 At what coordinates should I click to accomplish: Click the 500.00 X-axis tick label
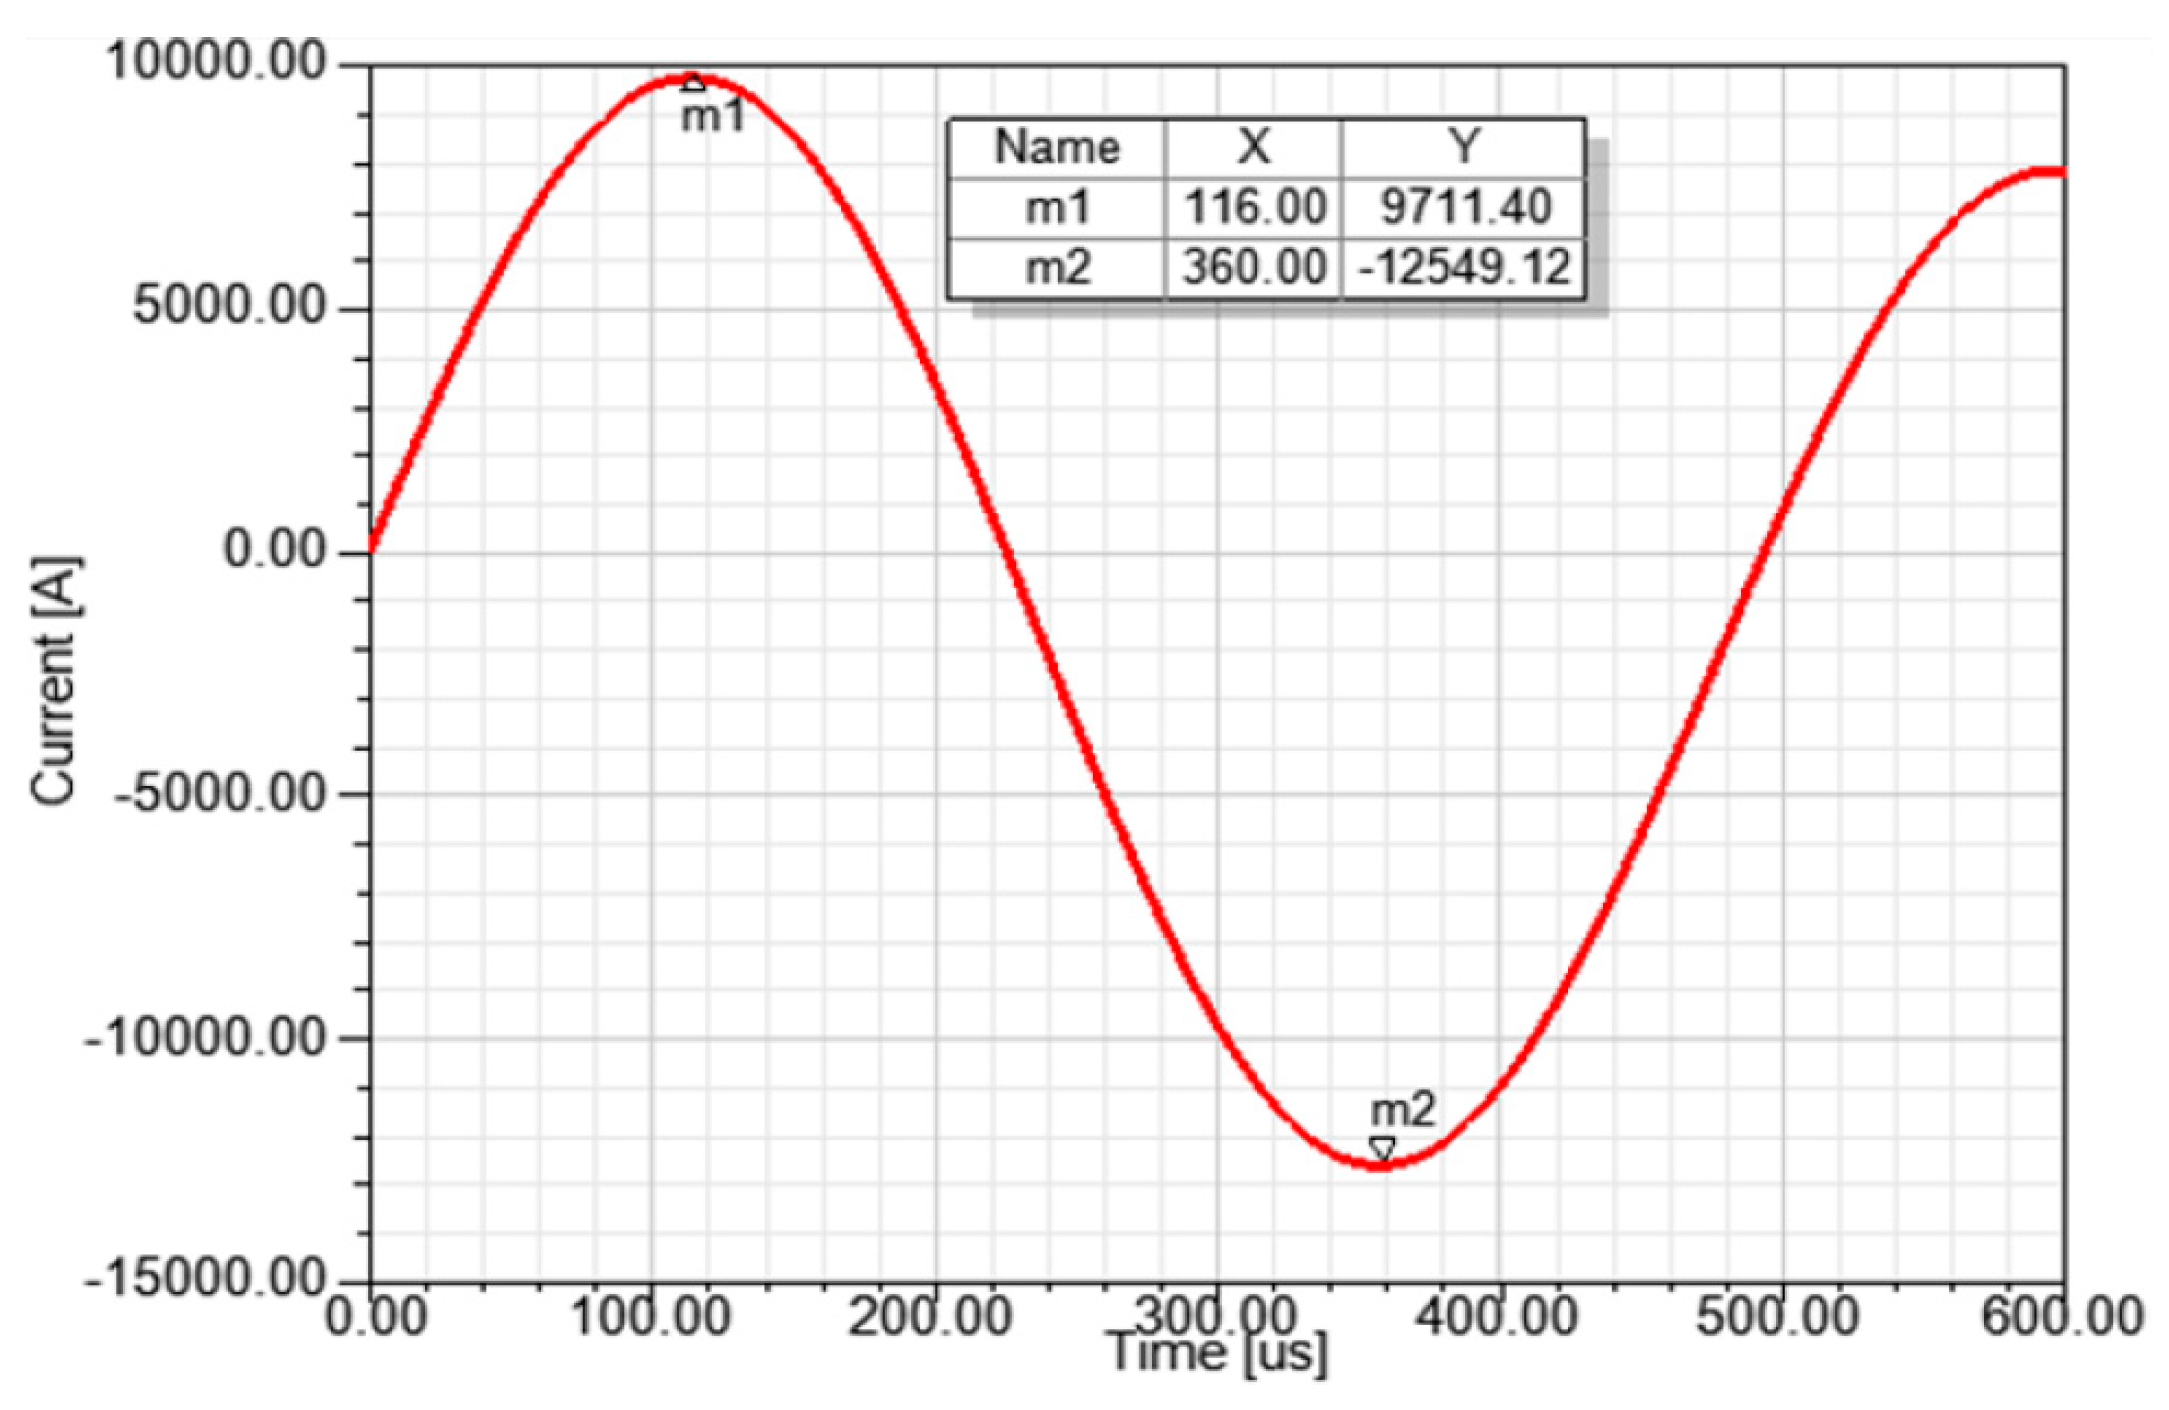pos(1778,1316)
